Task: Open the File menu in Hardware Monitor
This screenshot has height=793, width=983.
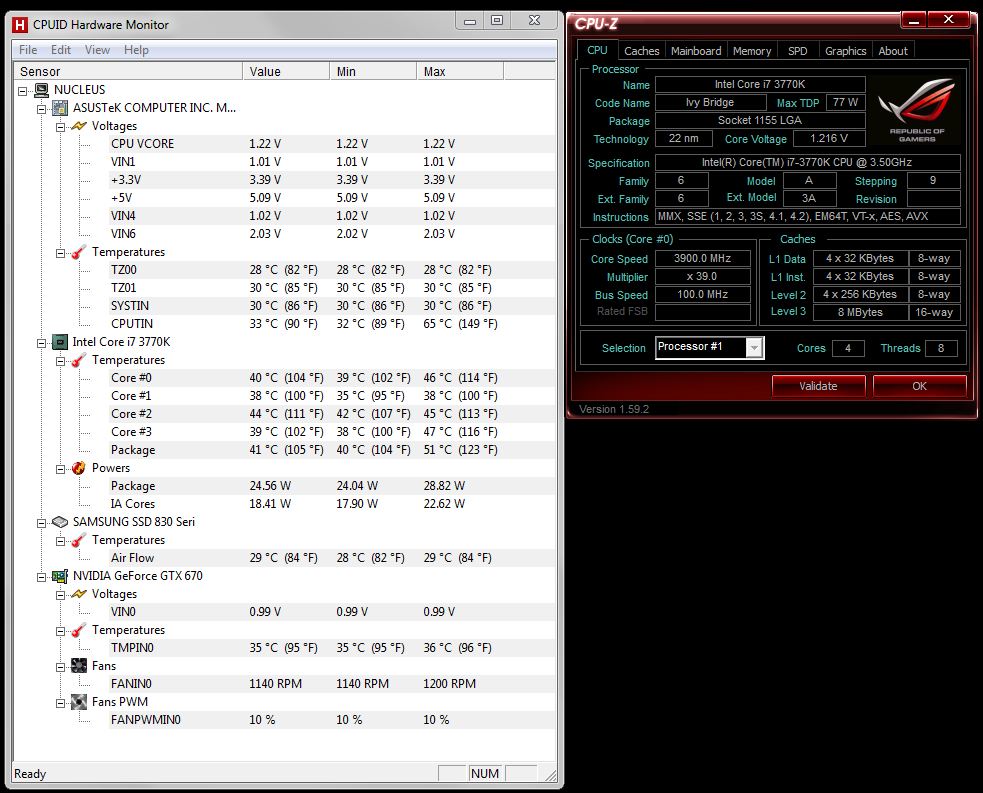Action: click(28, 50)
